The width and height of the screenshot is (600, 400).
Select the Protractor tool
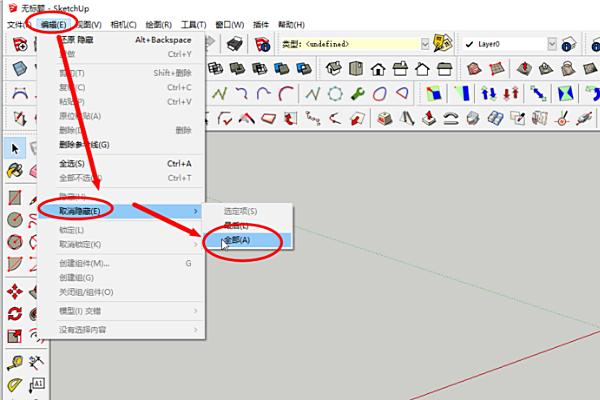coord(15,385)
